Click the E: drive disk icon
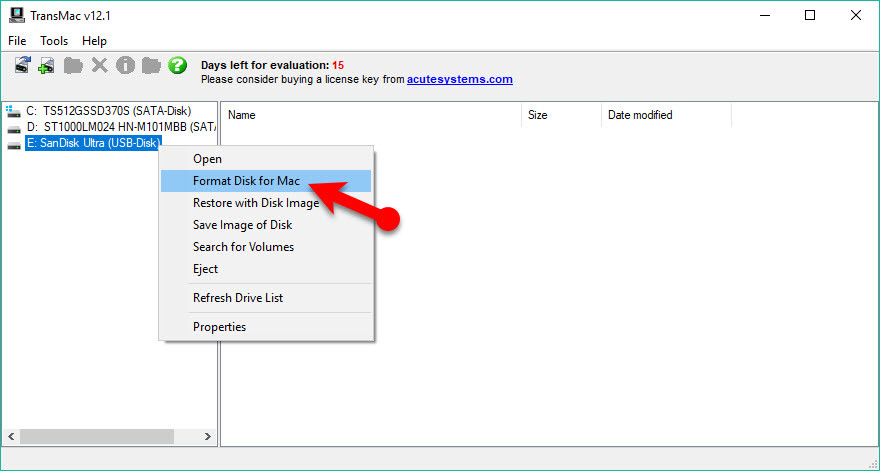 (14, 145)
